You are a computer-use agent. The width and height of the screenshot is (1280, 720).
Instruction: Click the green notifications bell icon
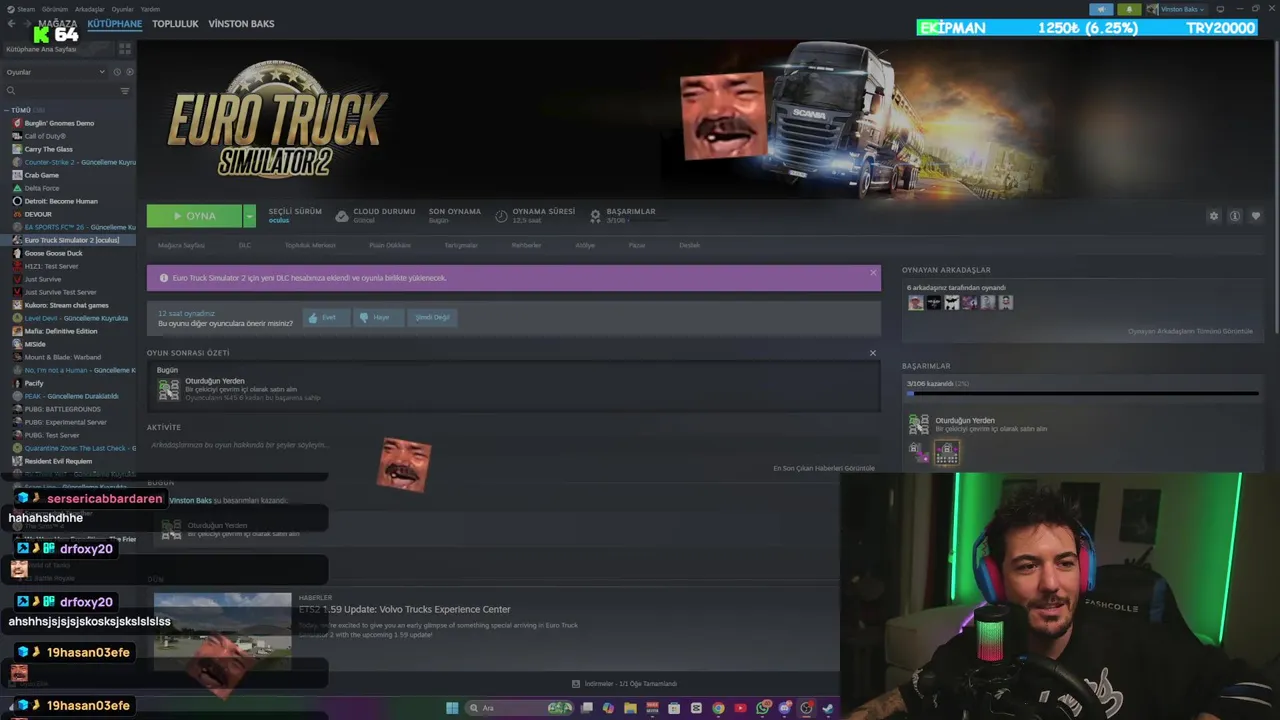coord(1130,9)
